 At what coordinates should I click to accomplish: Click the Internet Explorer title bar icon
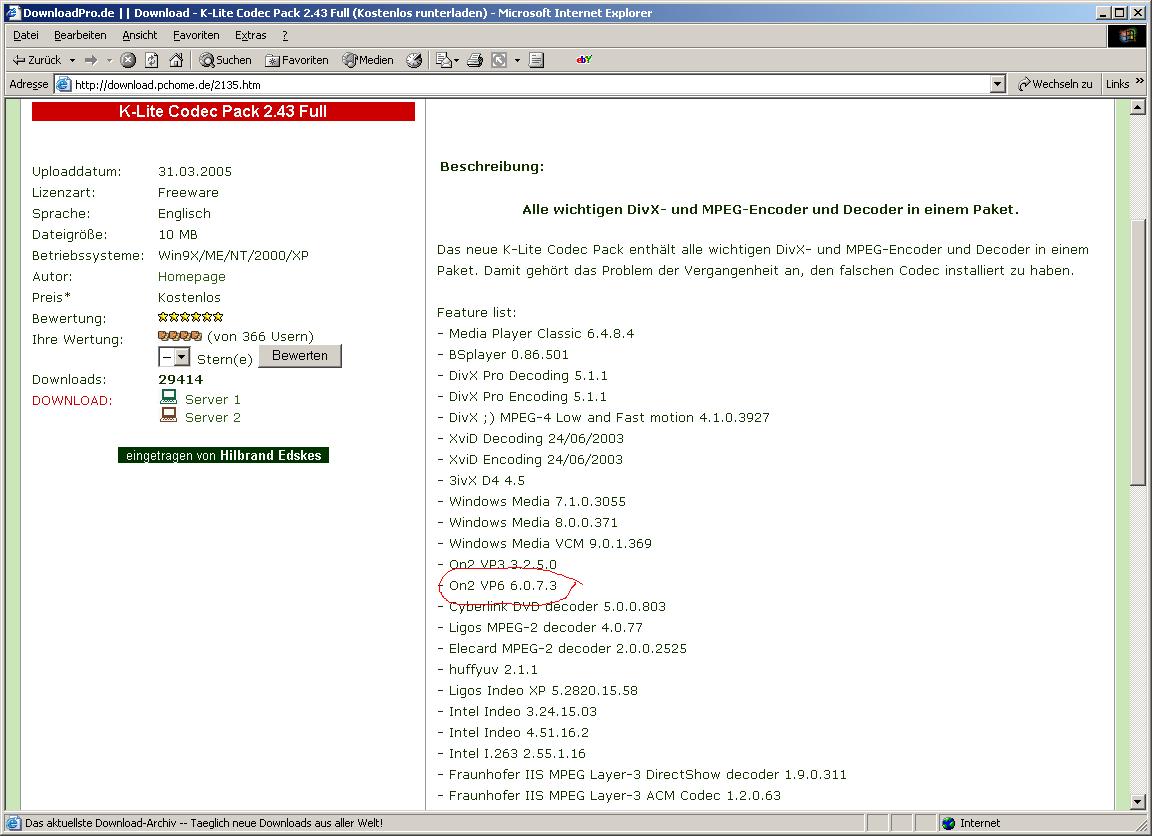click(x=12, y=12)
